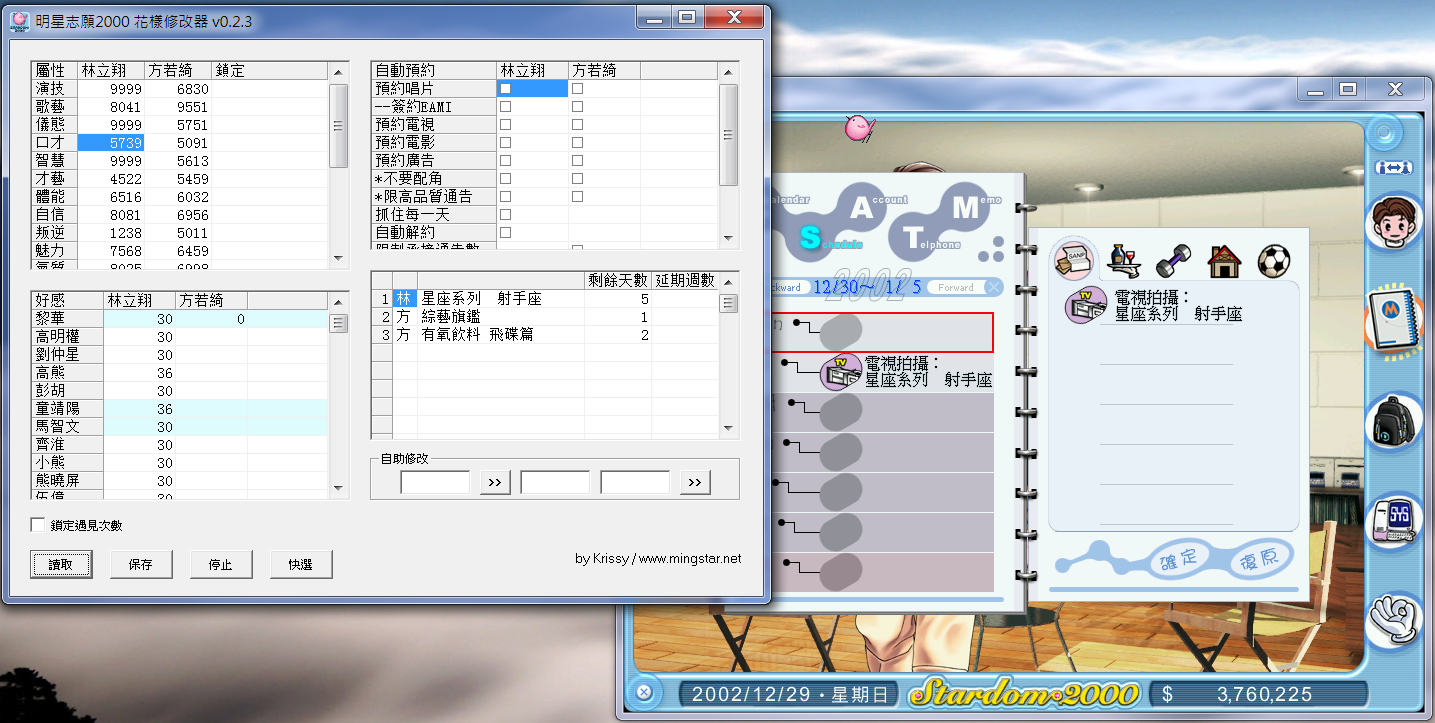This screenshot has height=723, width=1435.
Task: Click the 快選 button
Action: [x=301, y=564]
